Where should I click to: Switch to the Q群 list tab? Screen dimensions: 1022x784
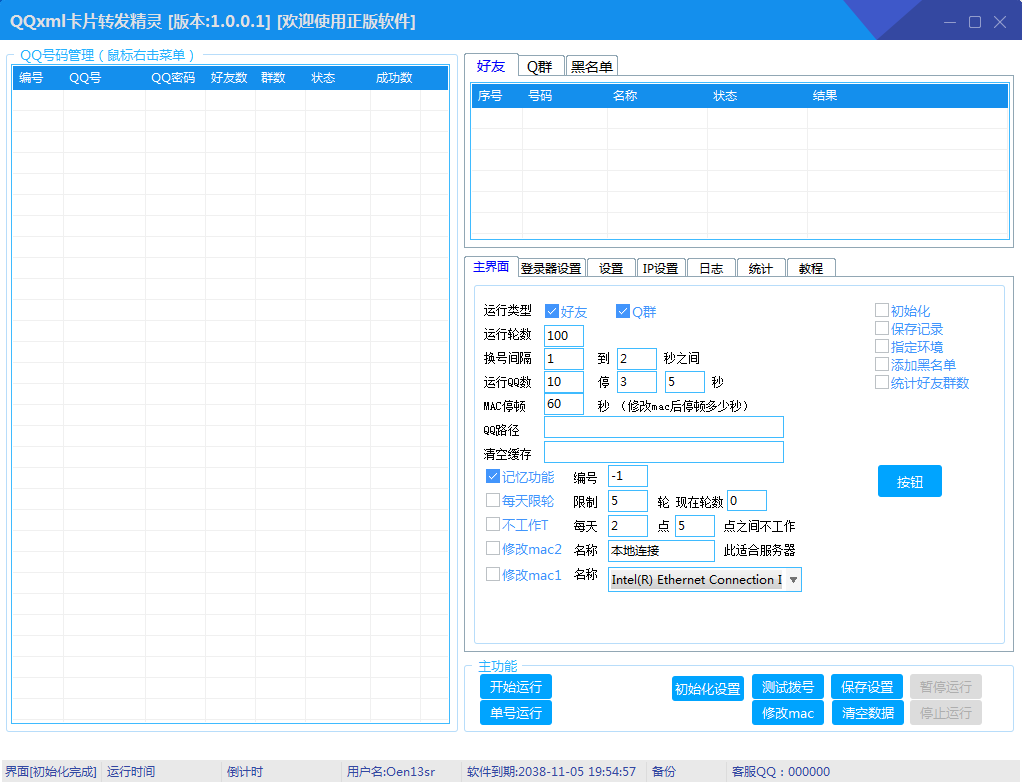540,66
